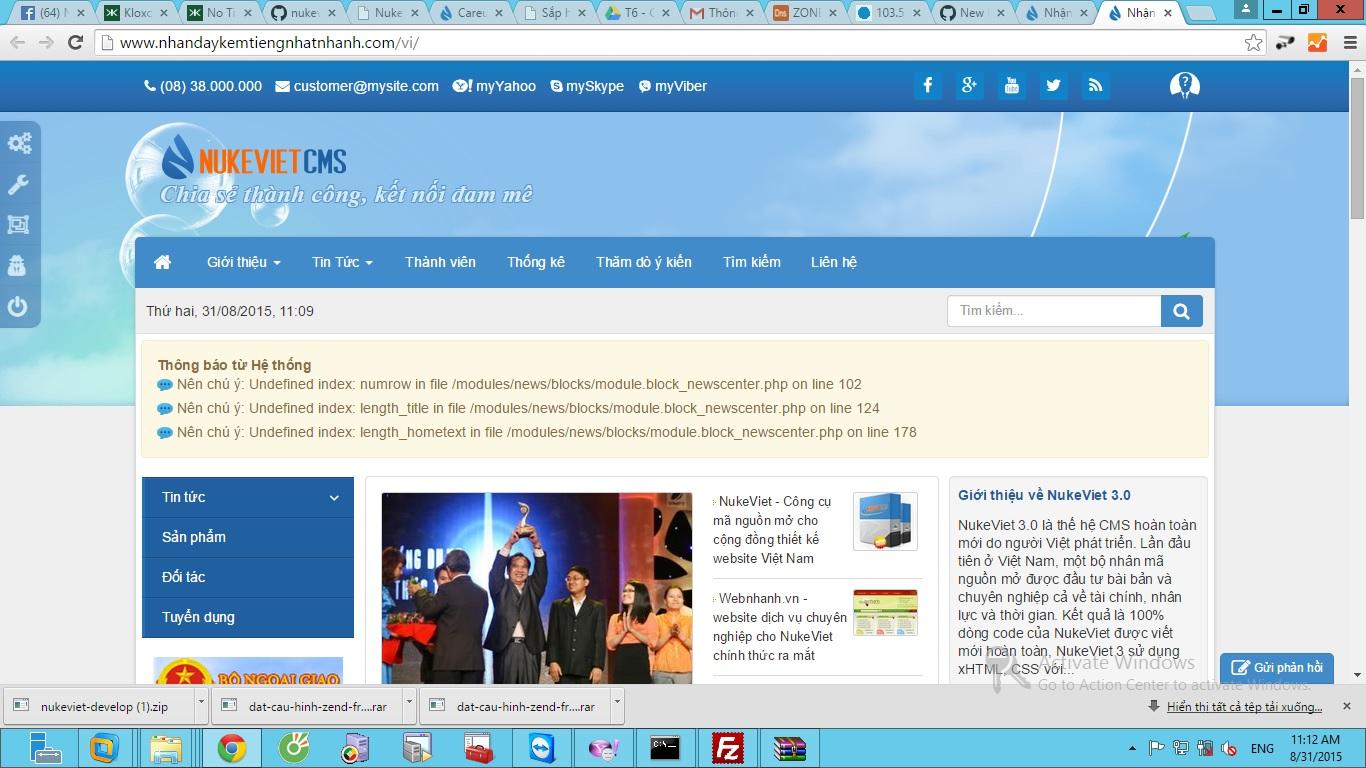The height and width of the screenshot is (768, 1366).
Task: Click the admin user icon on left sidebar
Action: [x=19, y=266]
